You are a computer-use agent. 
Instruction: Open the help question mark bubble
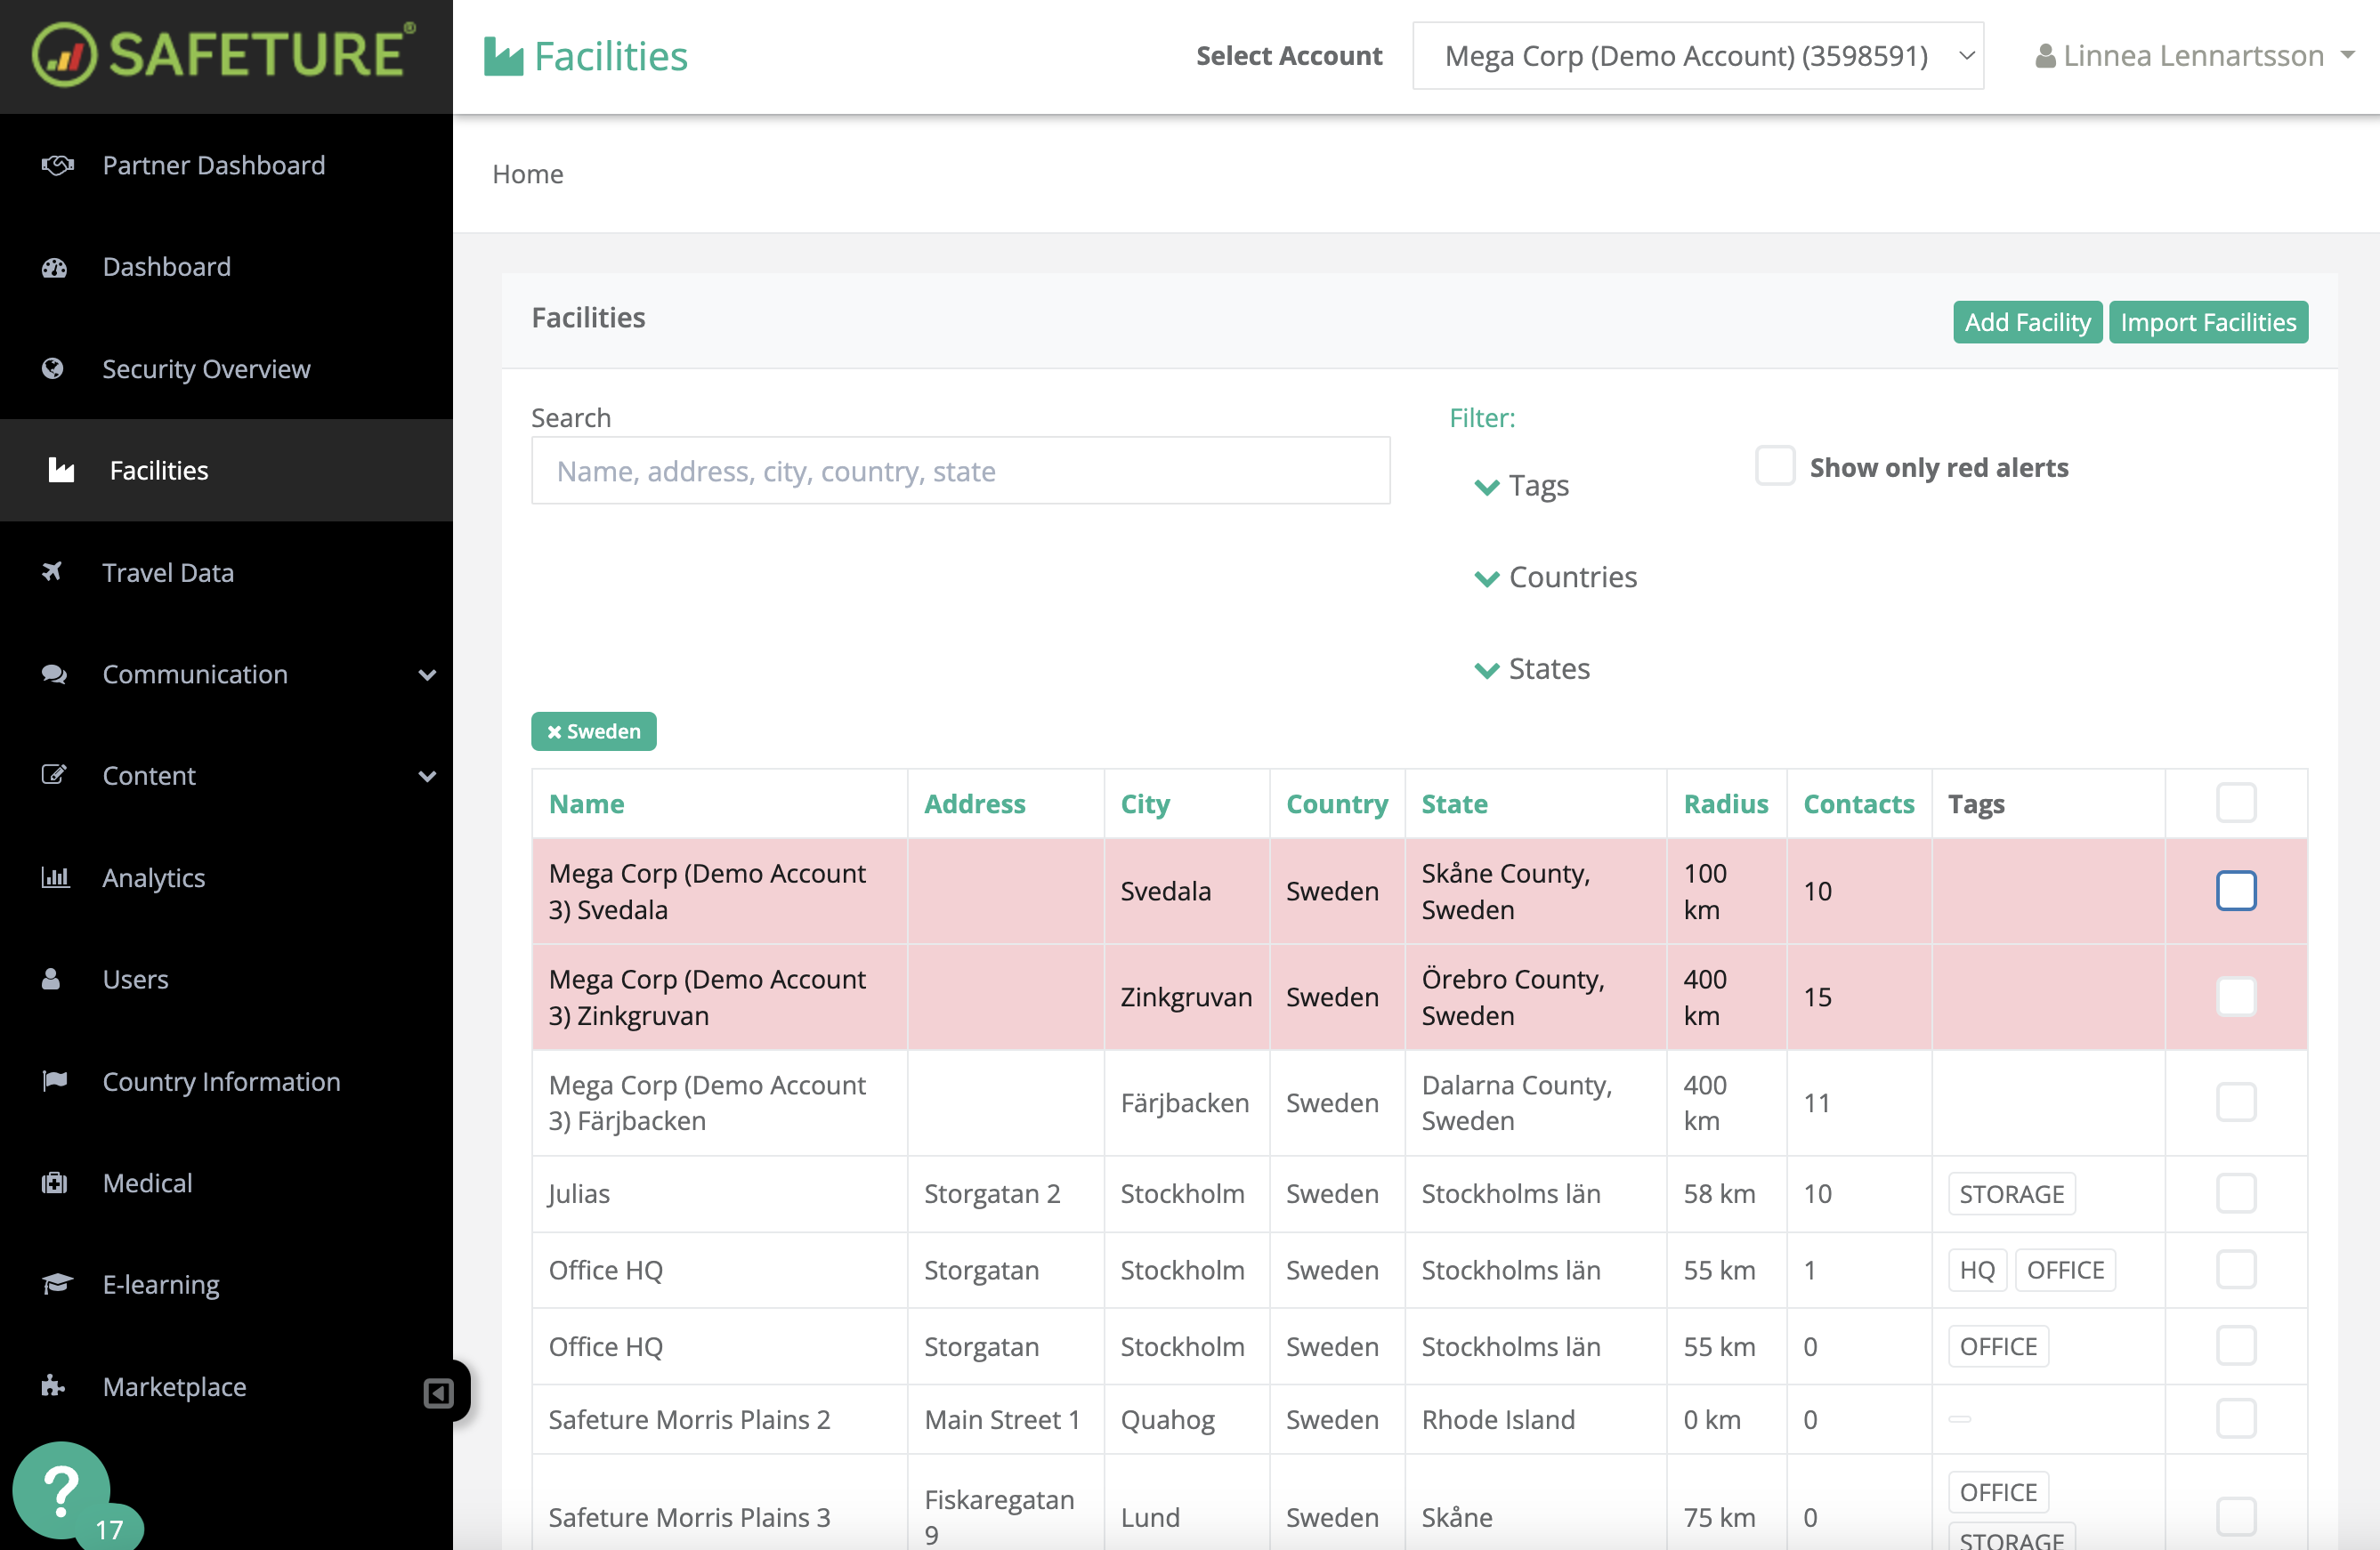62,1489
